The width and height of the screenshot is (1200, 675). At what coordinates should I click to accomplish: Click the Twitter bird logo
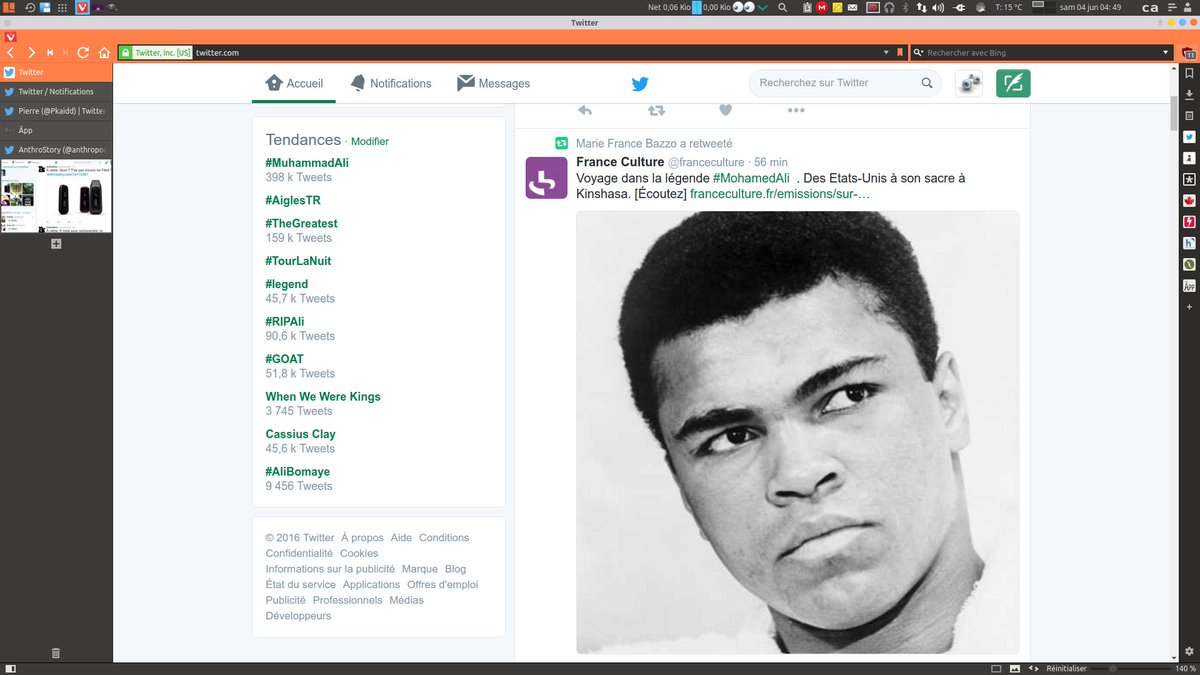640,83
